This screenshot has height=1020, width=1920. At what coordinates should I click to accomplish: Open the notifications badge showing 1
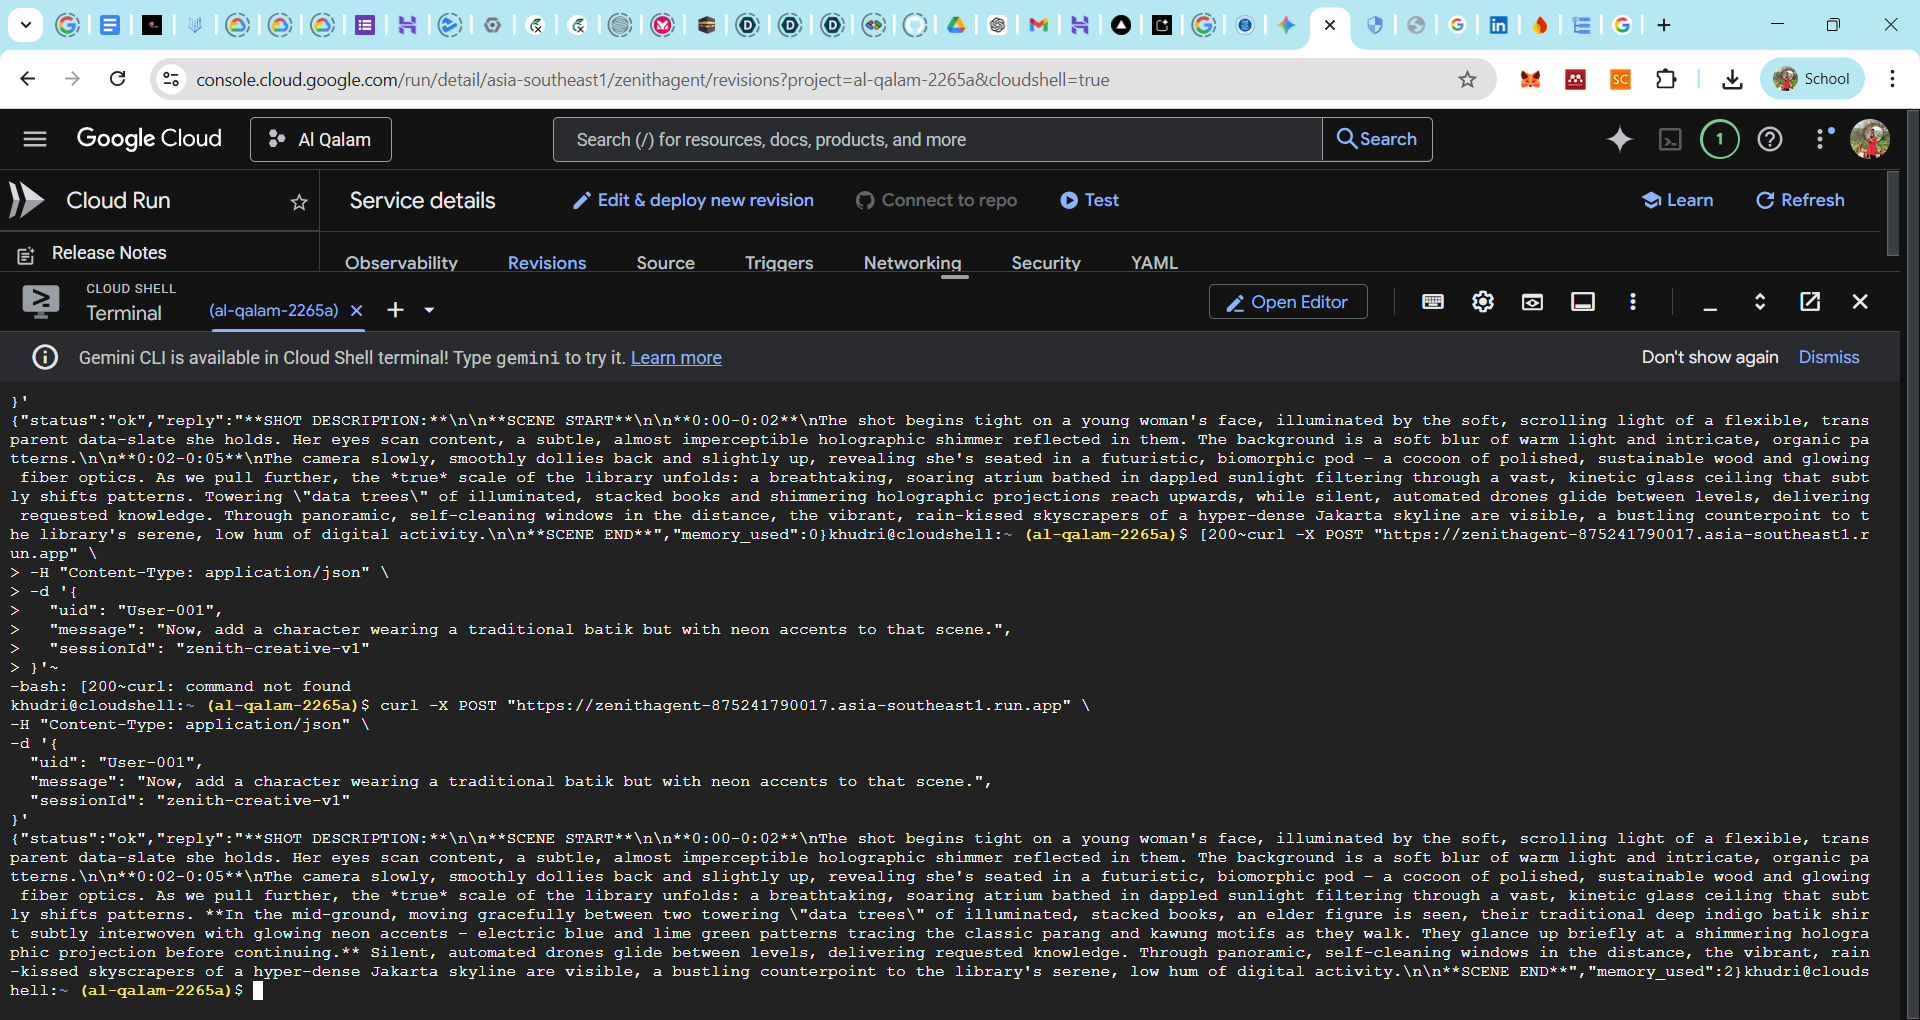[1719, 139]
